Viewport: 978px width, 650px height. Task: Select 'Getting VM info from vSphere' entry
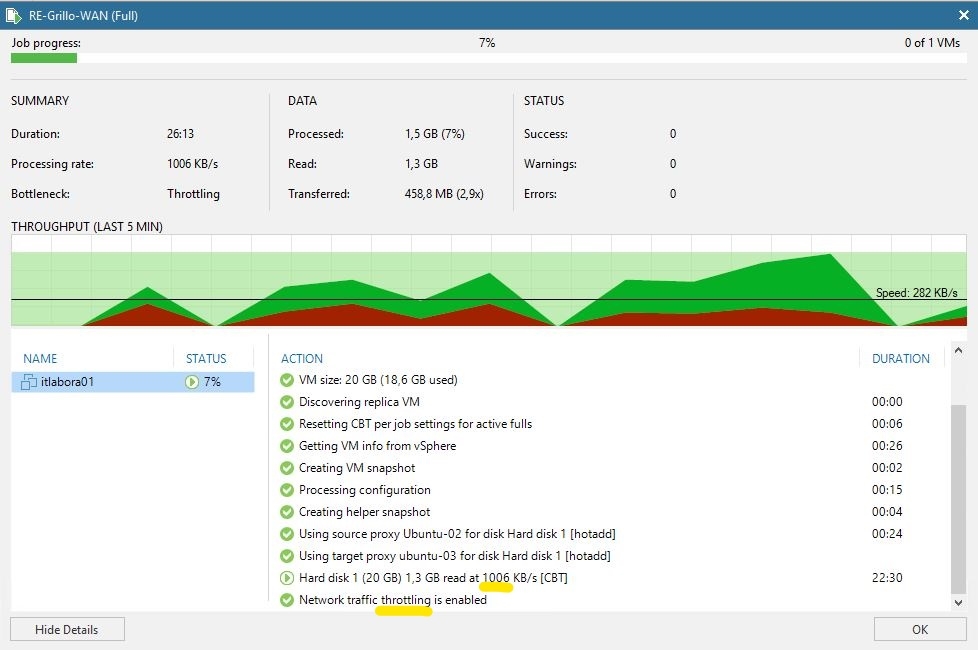pos(377,446)
